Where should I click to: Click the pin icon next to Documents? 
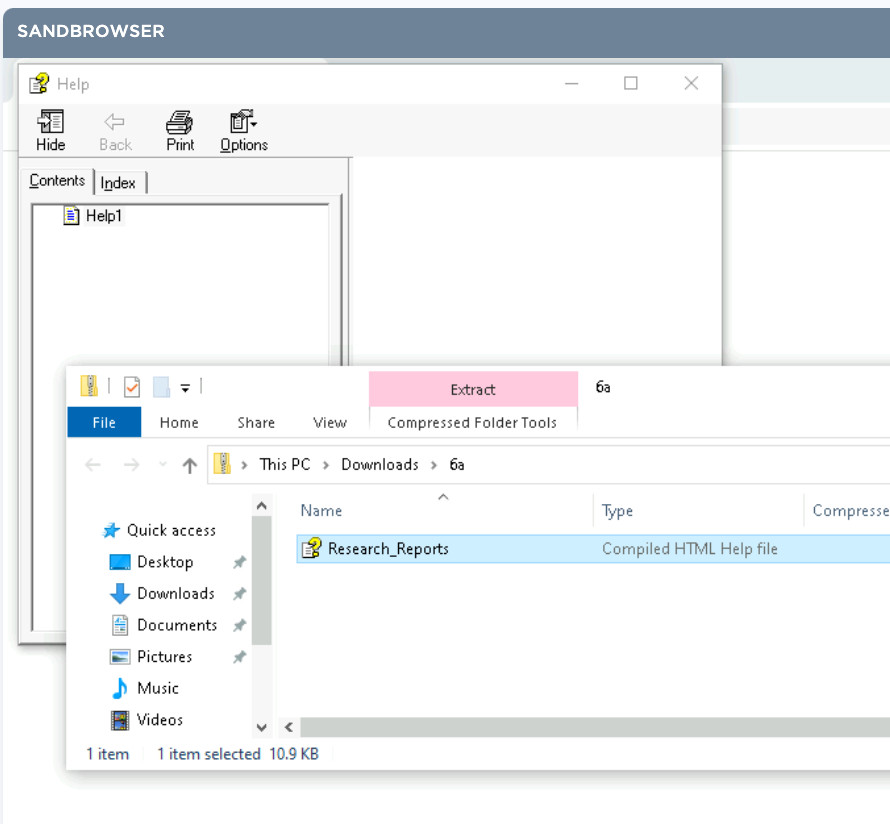(240, 625)
